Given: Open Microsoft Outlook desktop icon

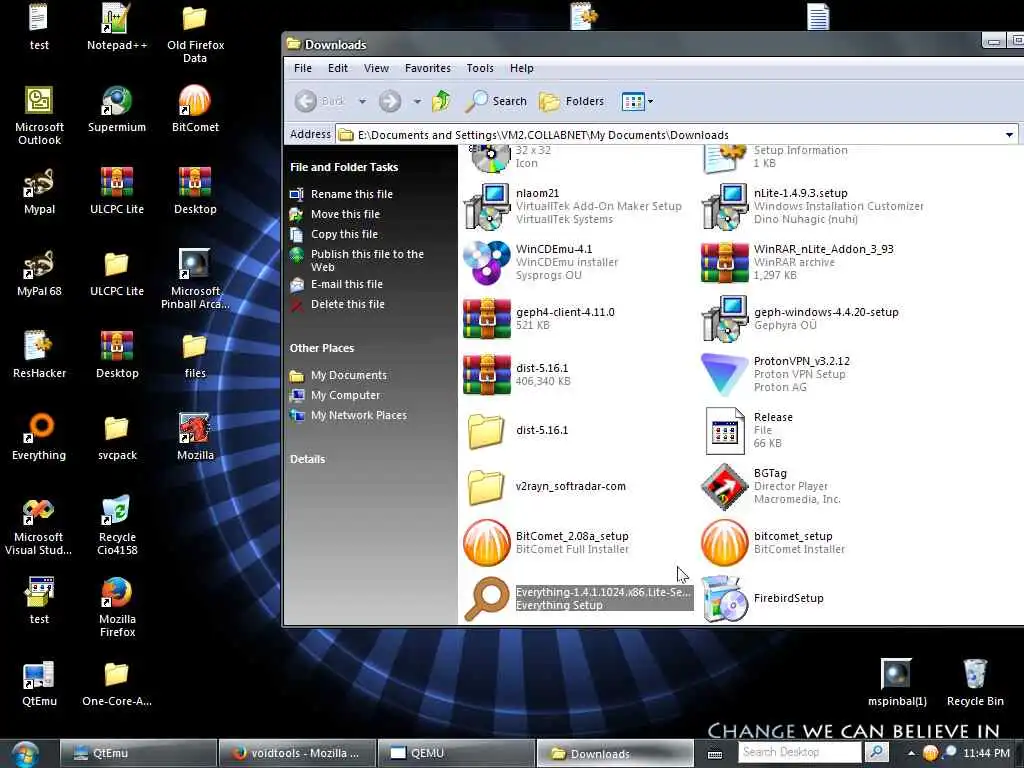Looking at the screenshot, I should tap(39, 115).
